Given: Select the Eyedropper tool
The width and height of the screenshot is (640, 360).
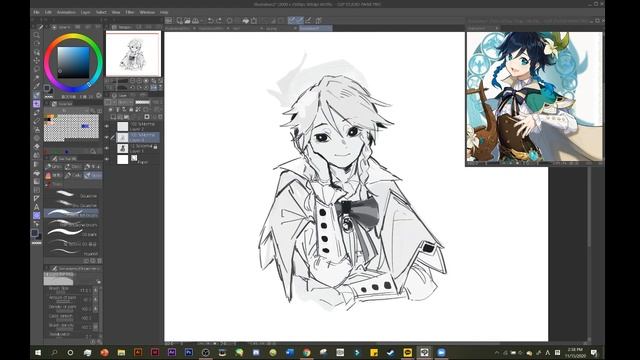Looking at the screenshot, I should pos(37,86).
